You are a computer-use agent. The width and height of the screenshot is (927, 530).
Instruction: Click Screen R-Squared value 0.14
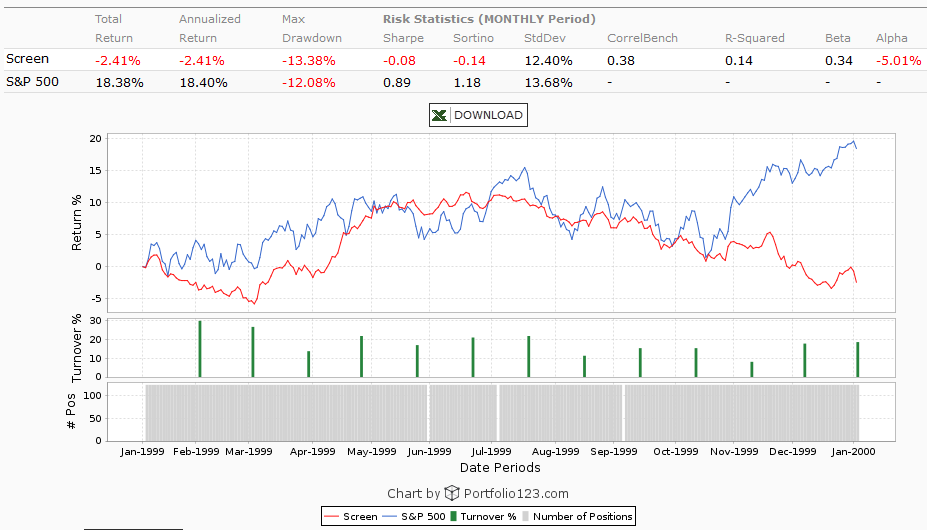coord(739,60)
